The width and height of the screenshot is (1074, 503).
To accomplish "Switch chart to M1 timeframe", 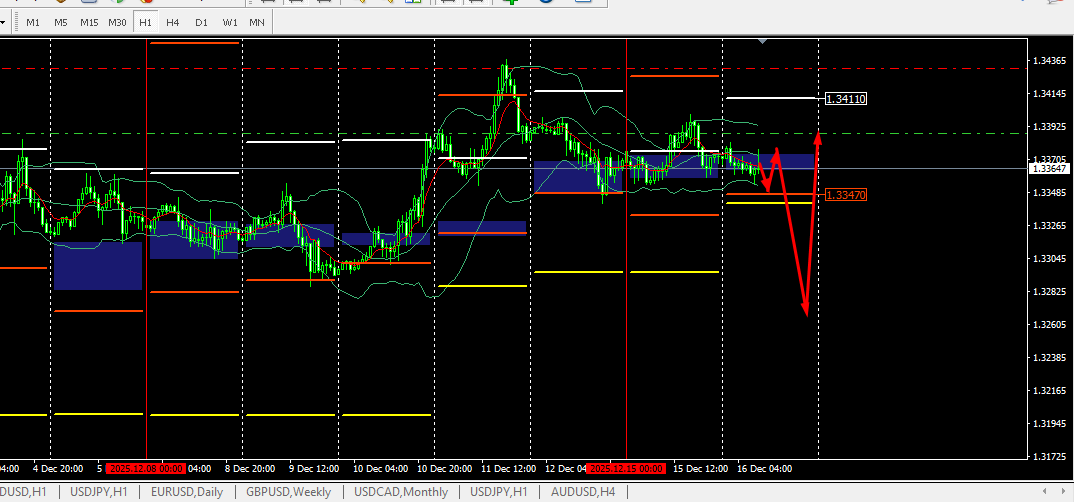I will 33,23.
